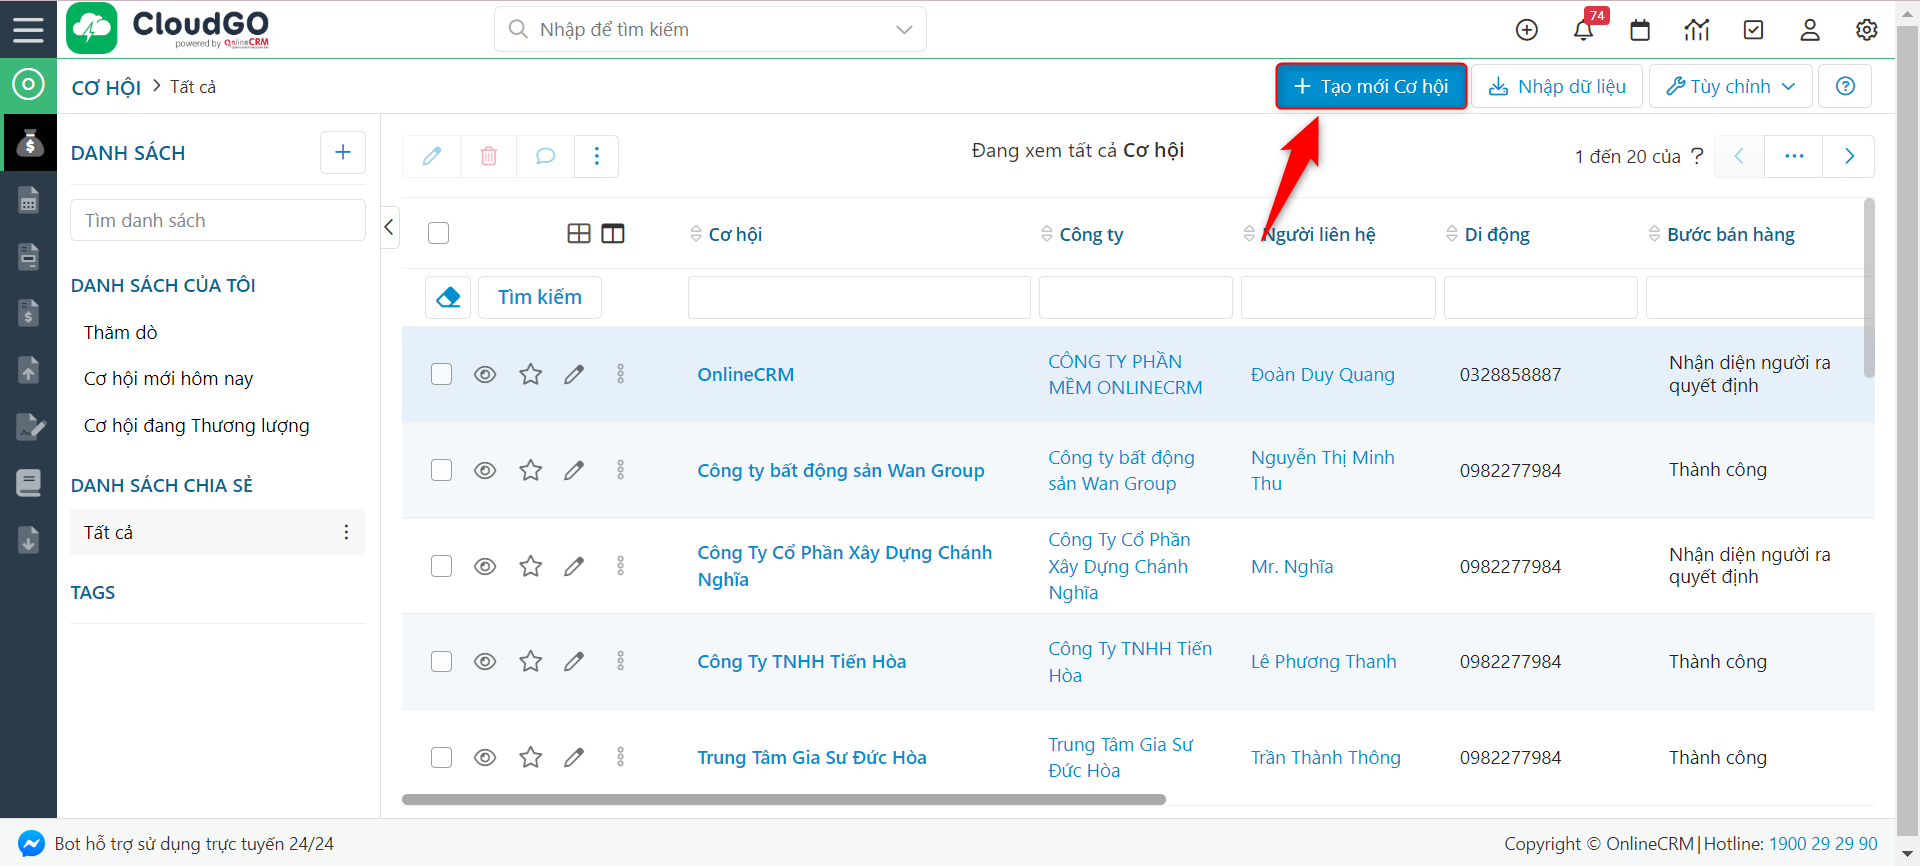The image size is (1920, 866).
Task: Select the Thăm dò list
Action: pos(120,332)
